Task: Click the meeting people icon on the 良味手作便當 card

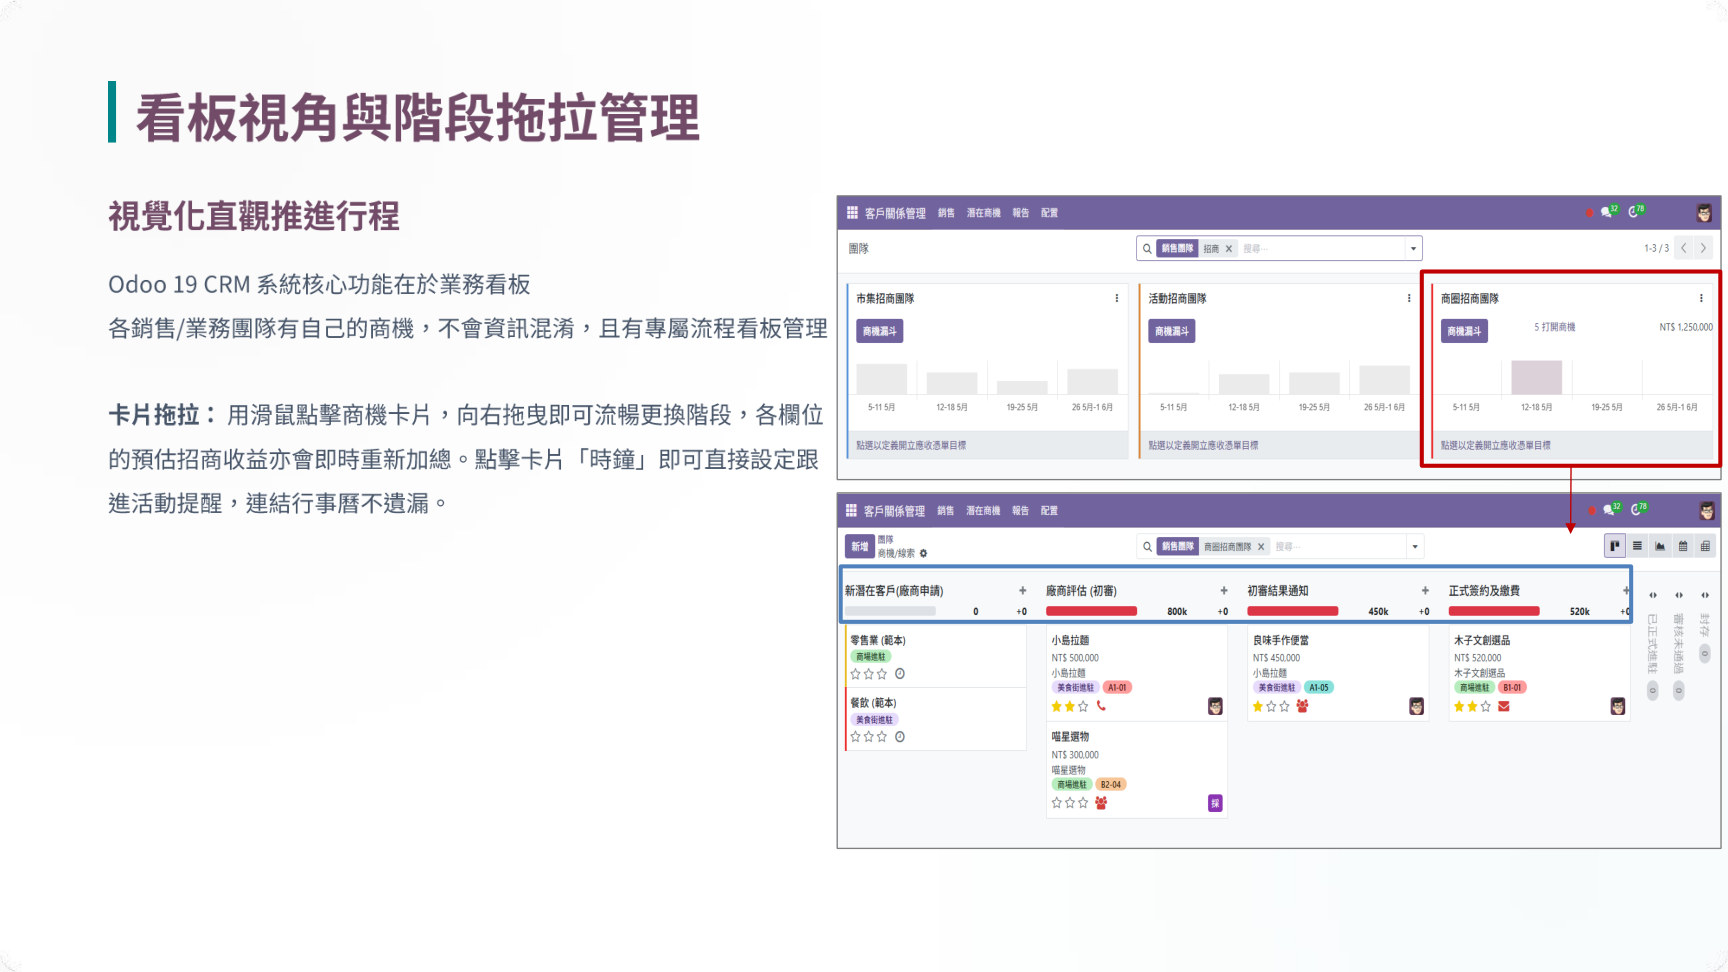Action: point(1302,706)
